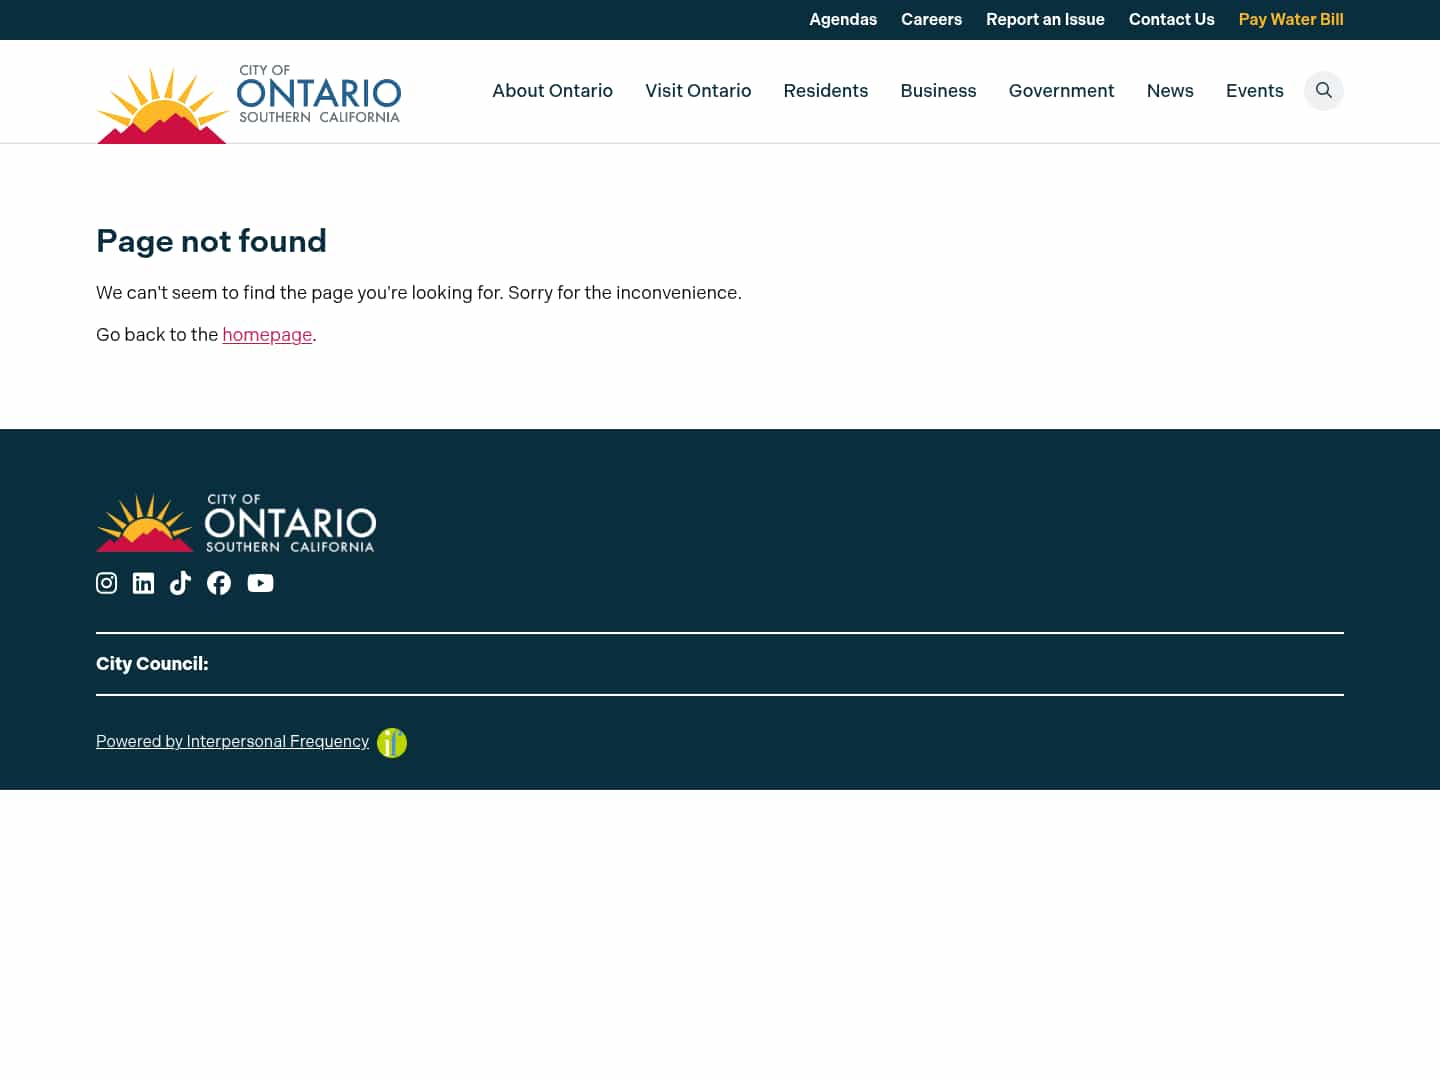Viewport: 1440px width, 1080px height.
Task: Click Powered by Interpersonal Frequency
Action: tap(232, 741)
